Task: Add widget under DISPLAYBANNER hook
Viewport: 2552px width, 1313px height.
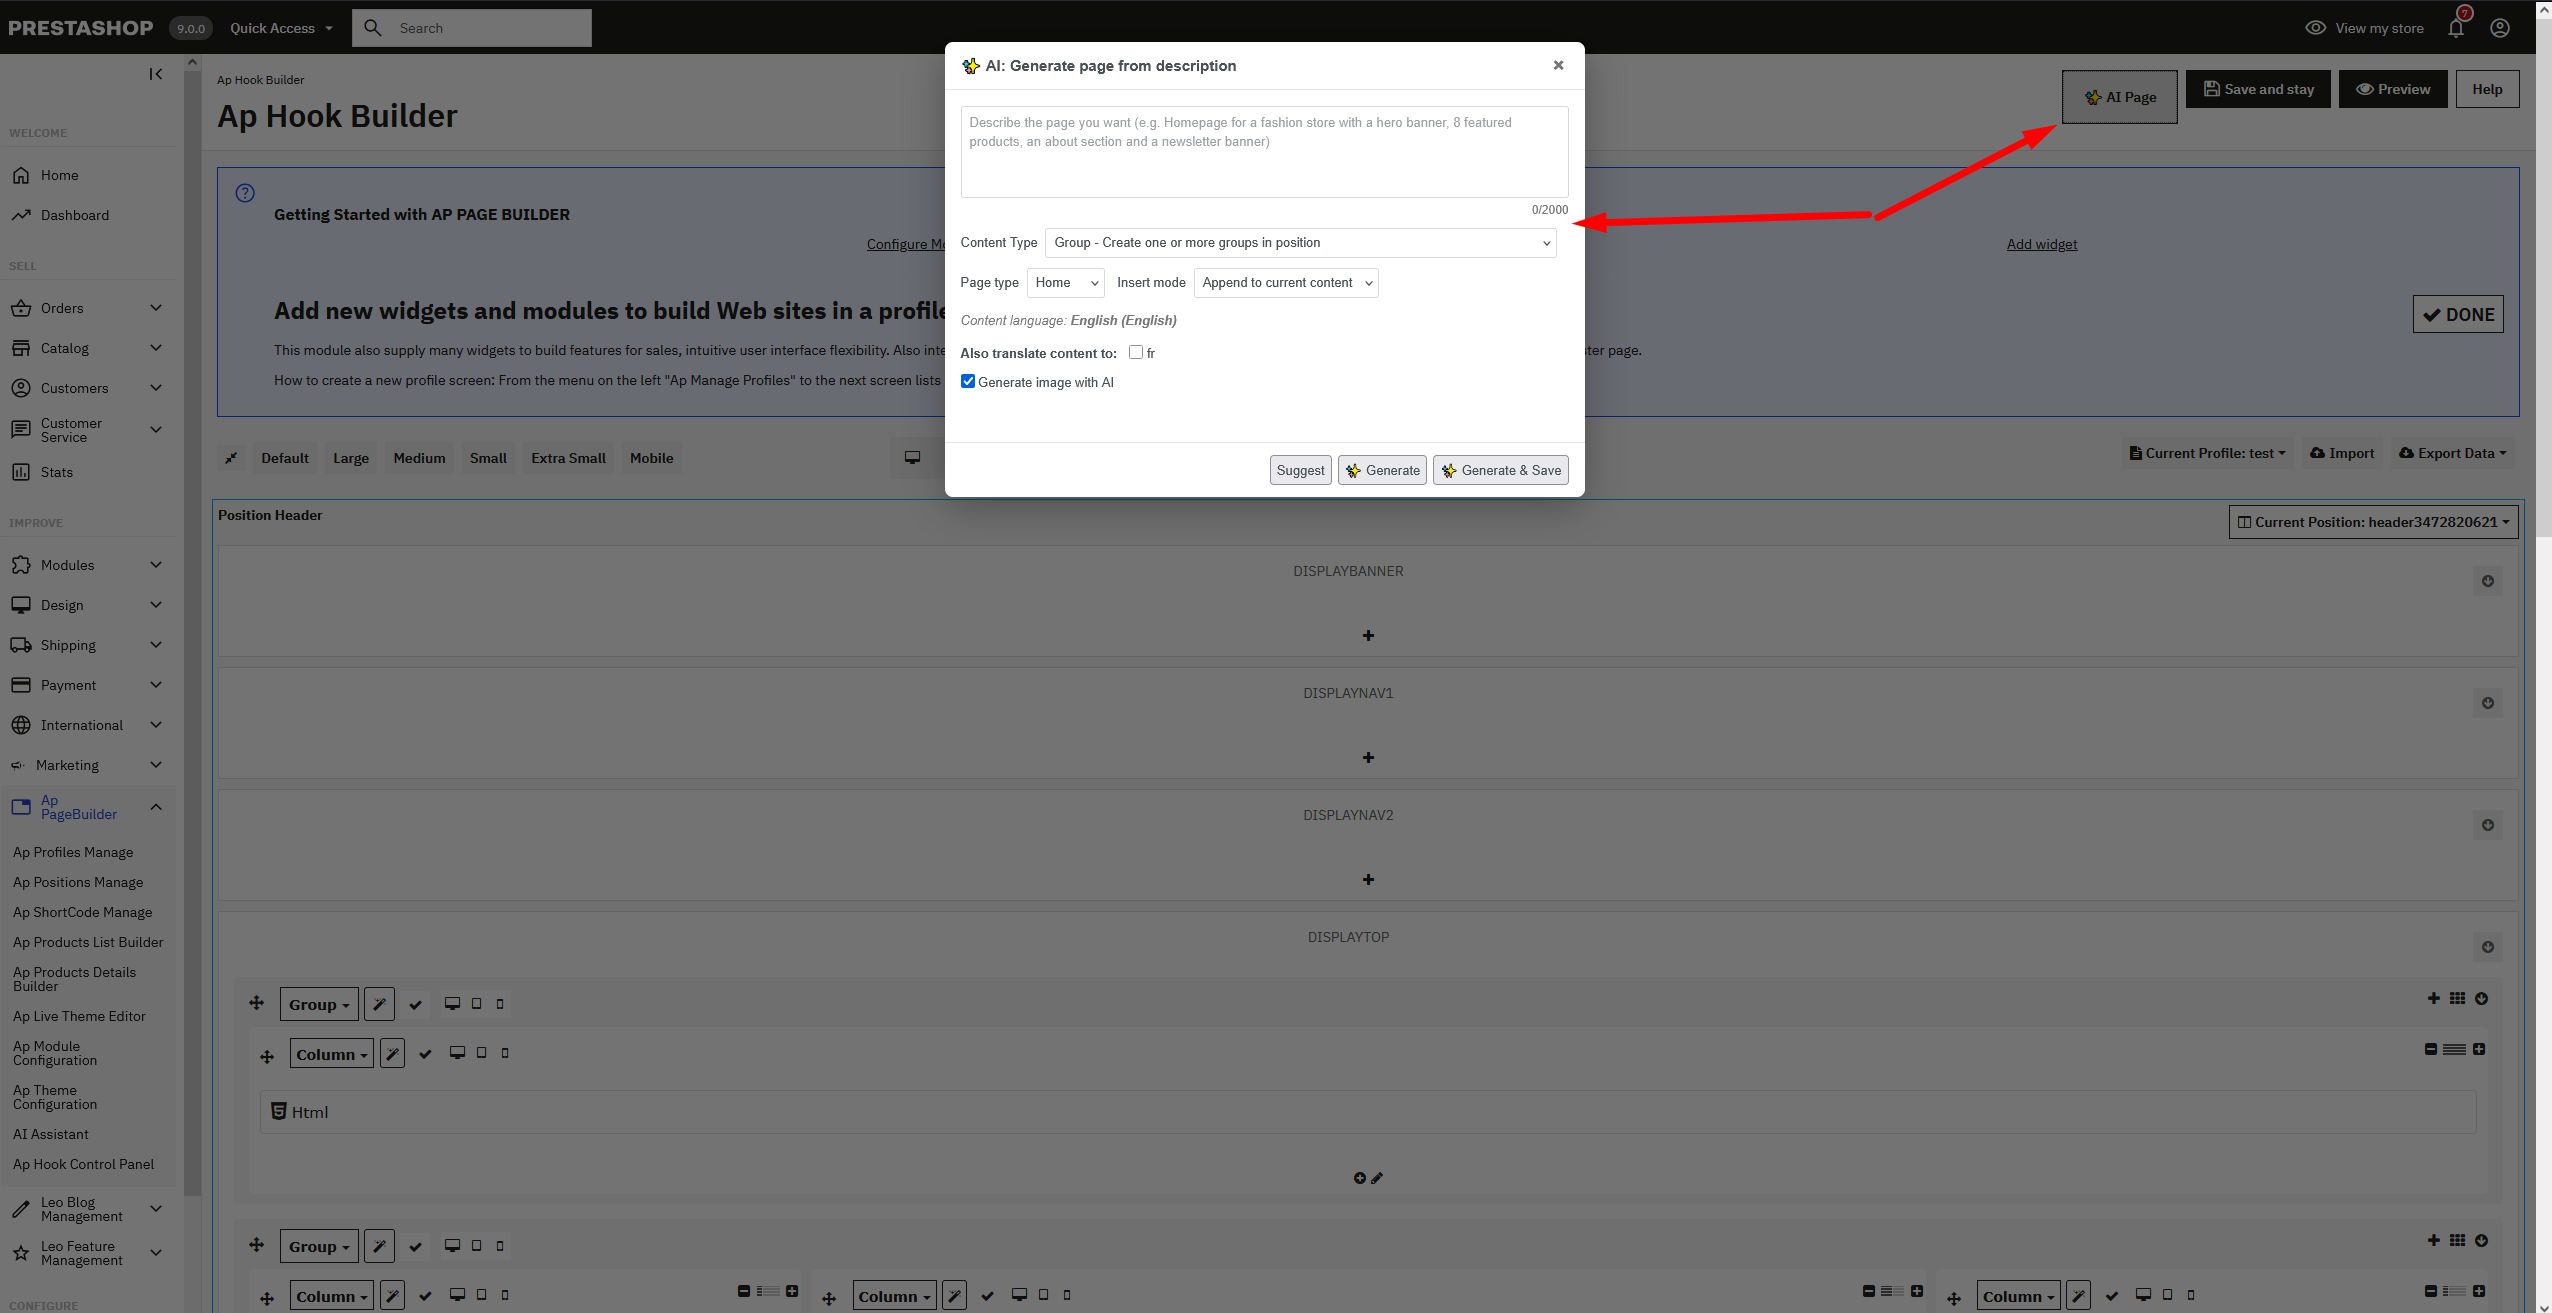Action: 1368,636
